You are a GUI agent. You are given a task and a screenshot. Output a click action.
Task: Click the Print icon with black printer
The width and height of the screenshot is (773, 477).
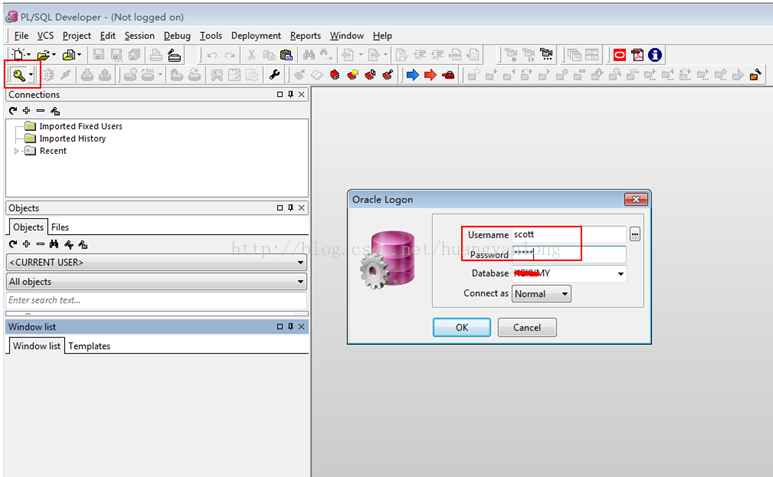point(174,55)
